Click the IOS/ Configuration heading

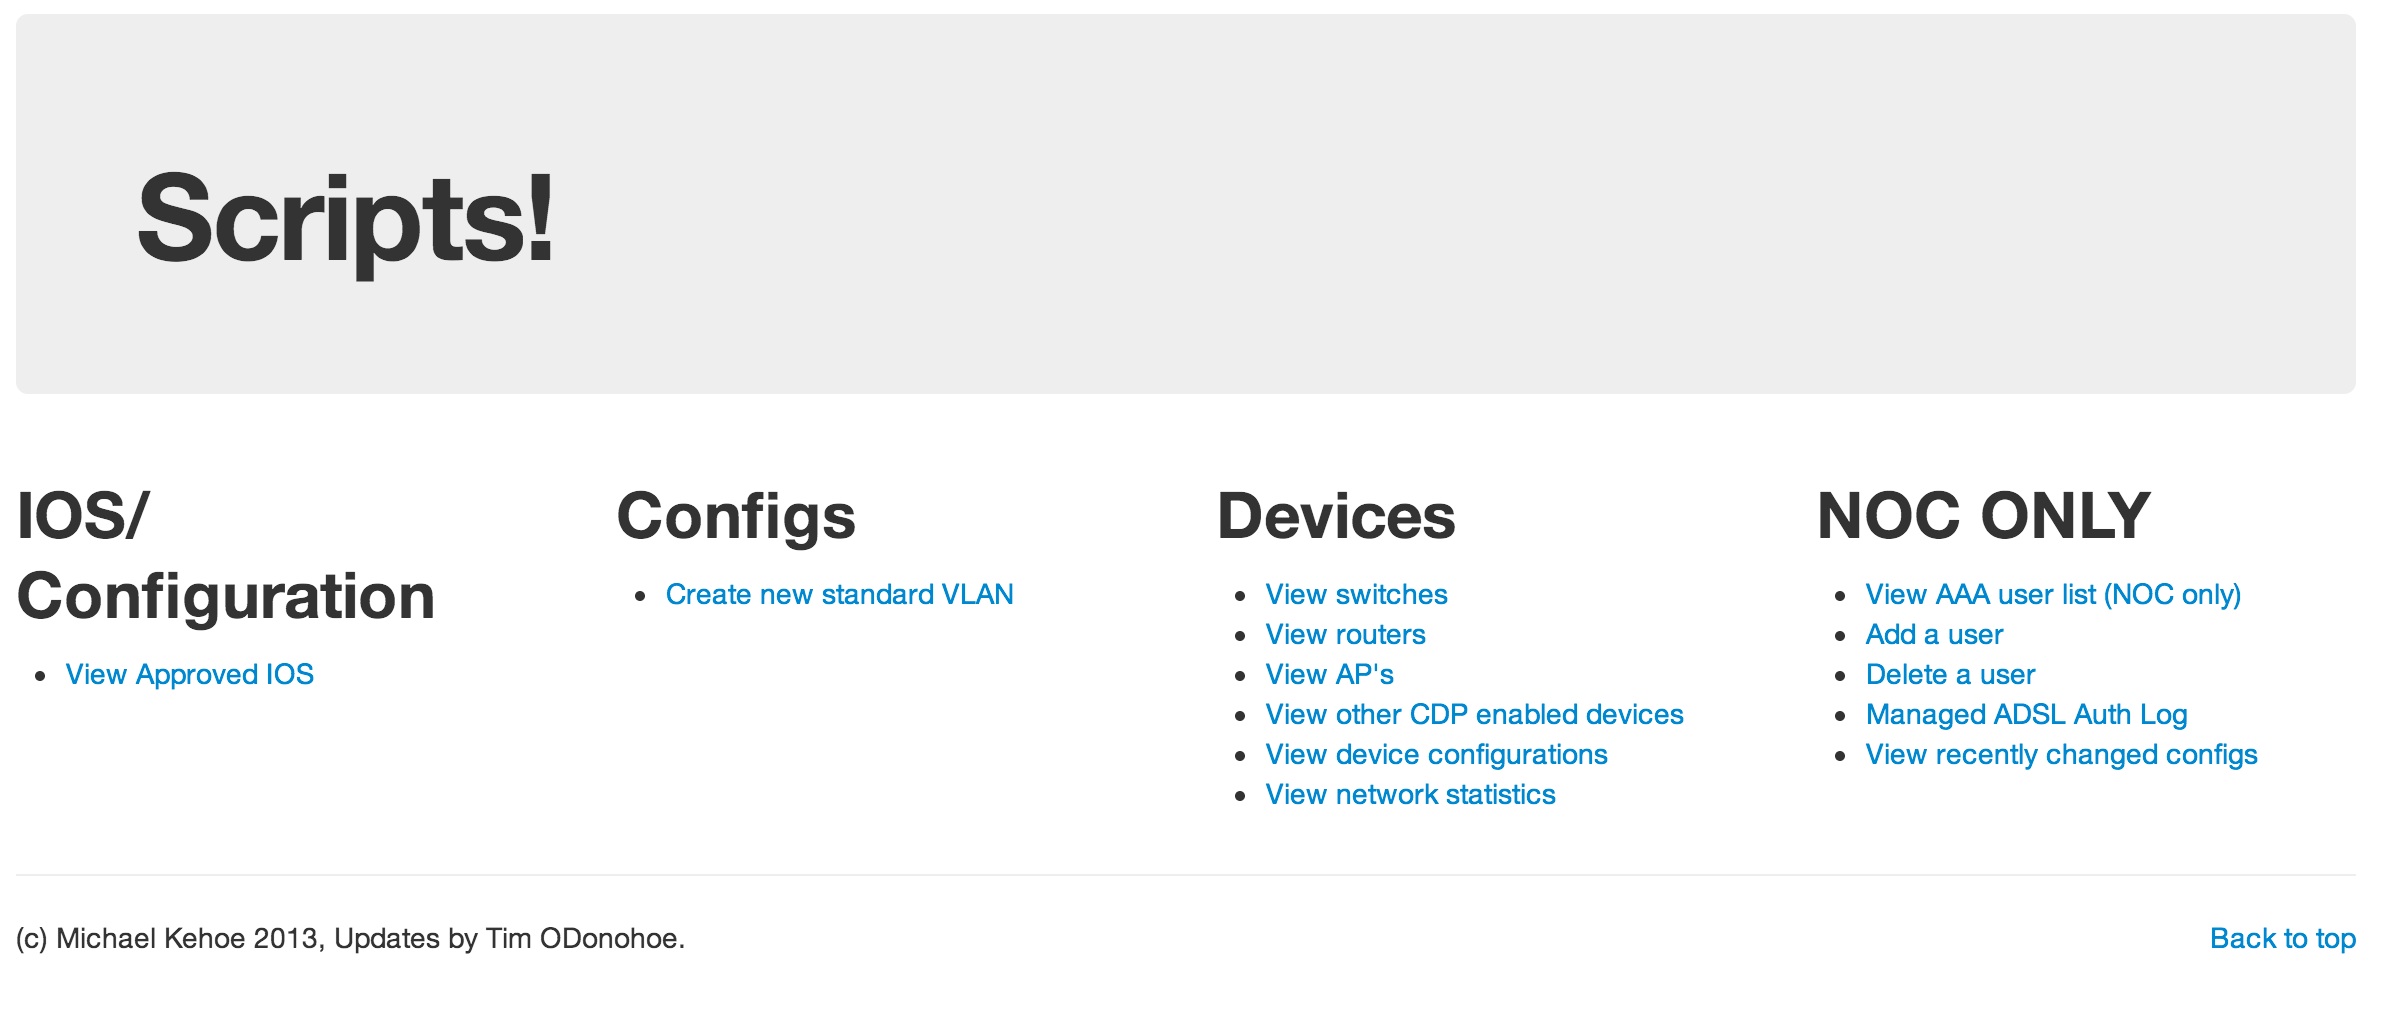pos(226,557)
